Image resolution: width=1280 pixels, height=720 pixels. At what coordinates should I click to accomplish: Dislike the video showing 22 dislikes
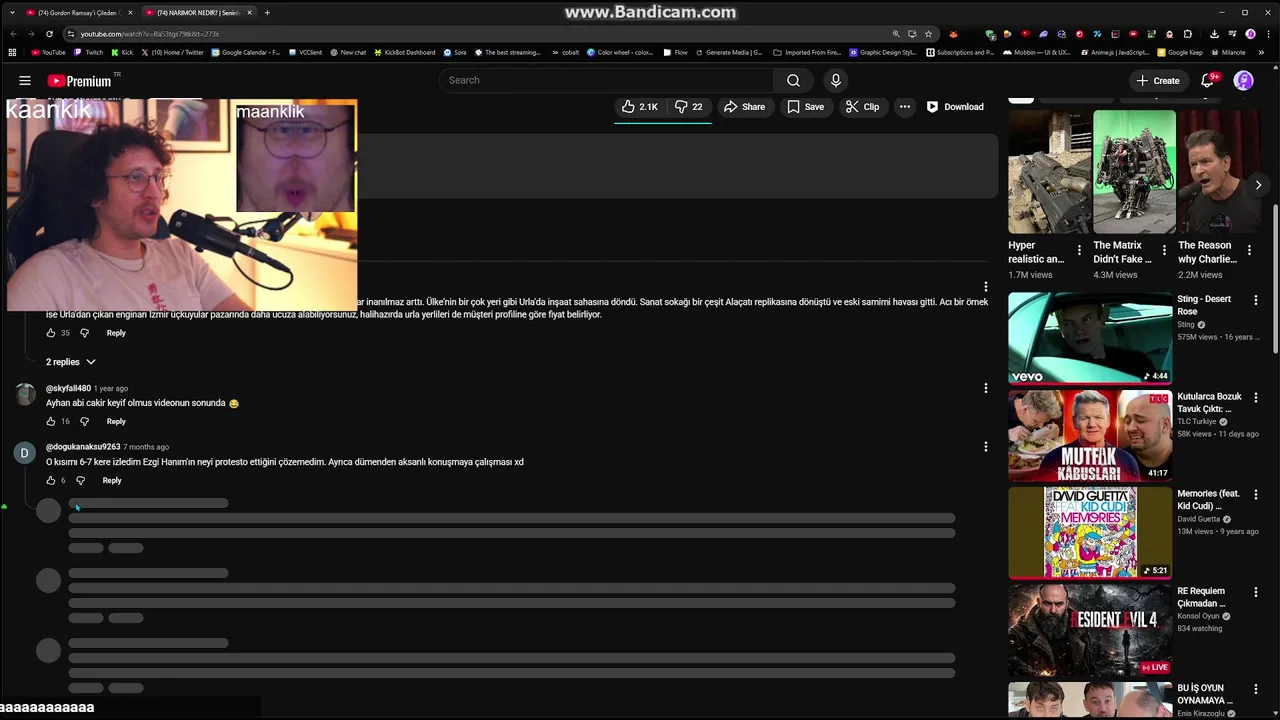pos(688,106)
